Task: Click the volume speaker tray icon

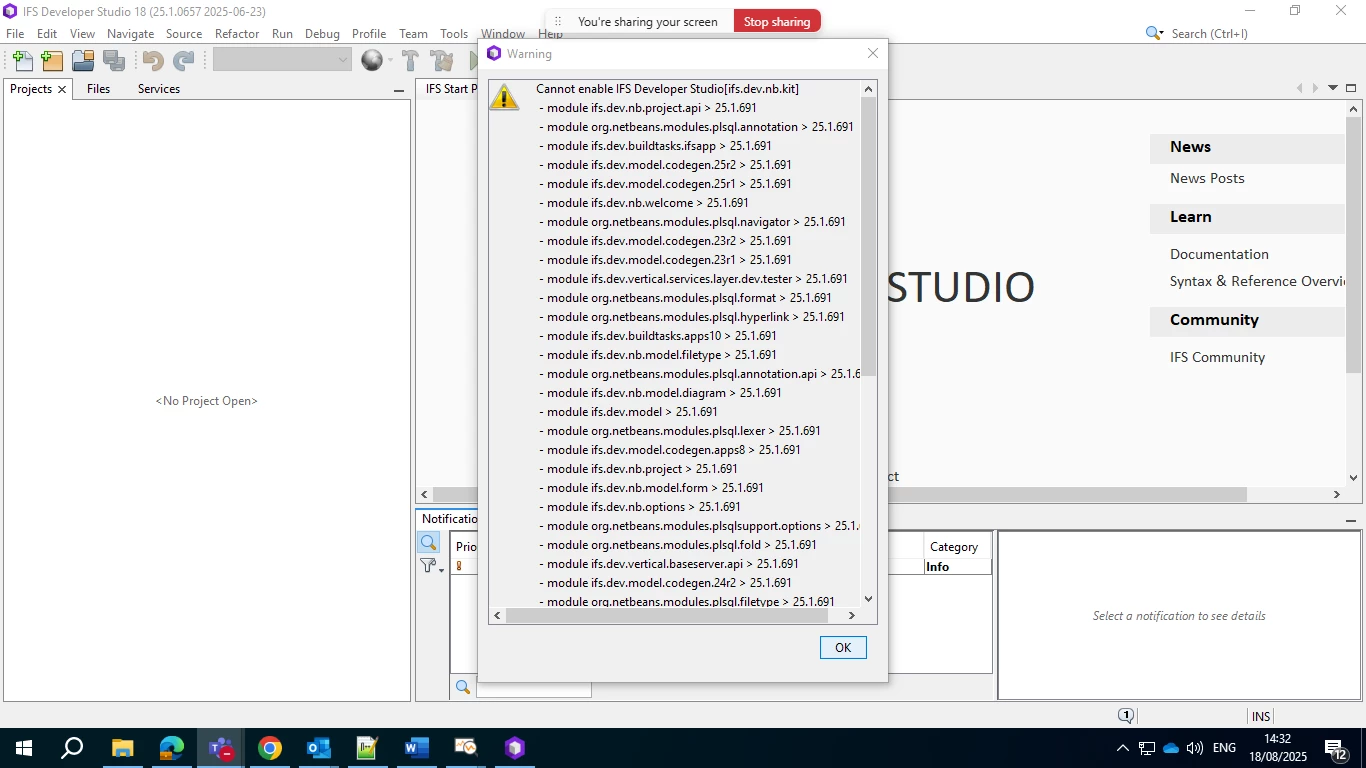Action: 1195,748
